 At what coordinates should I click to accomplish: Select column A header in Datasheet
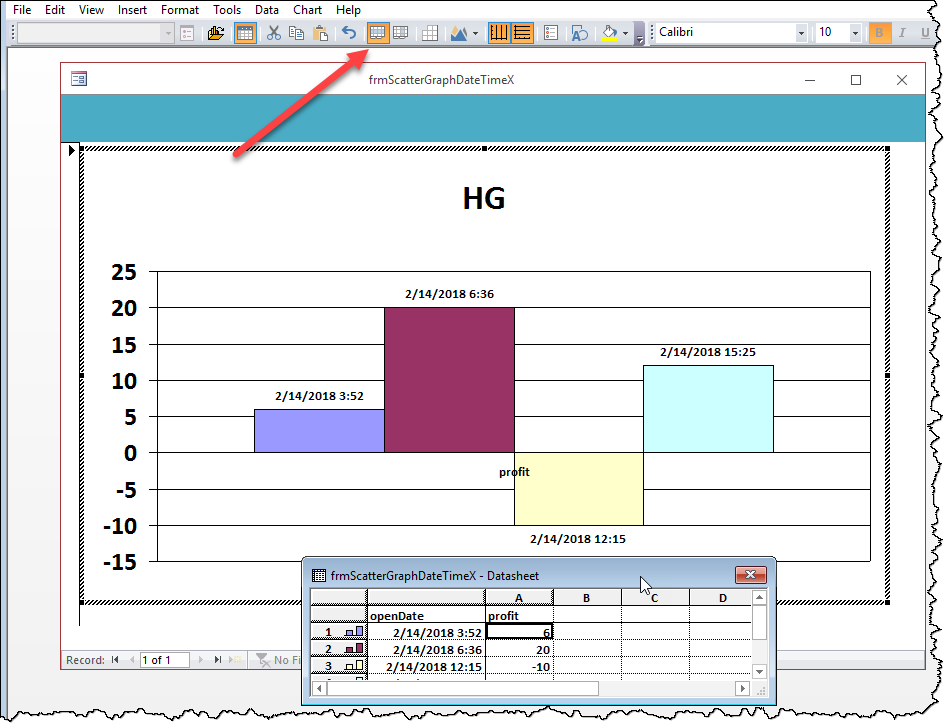(x=519, y=598)
